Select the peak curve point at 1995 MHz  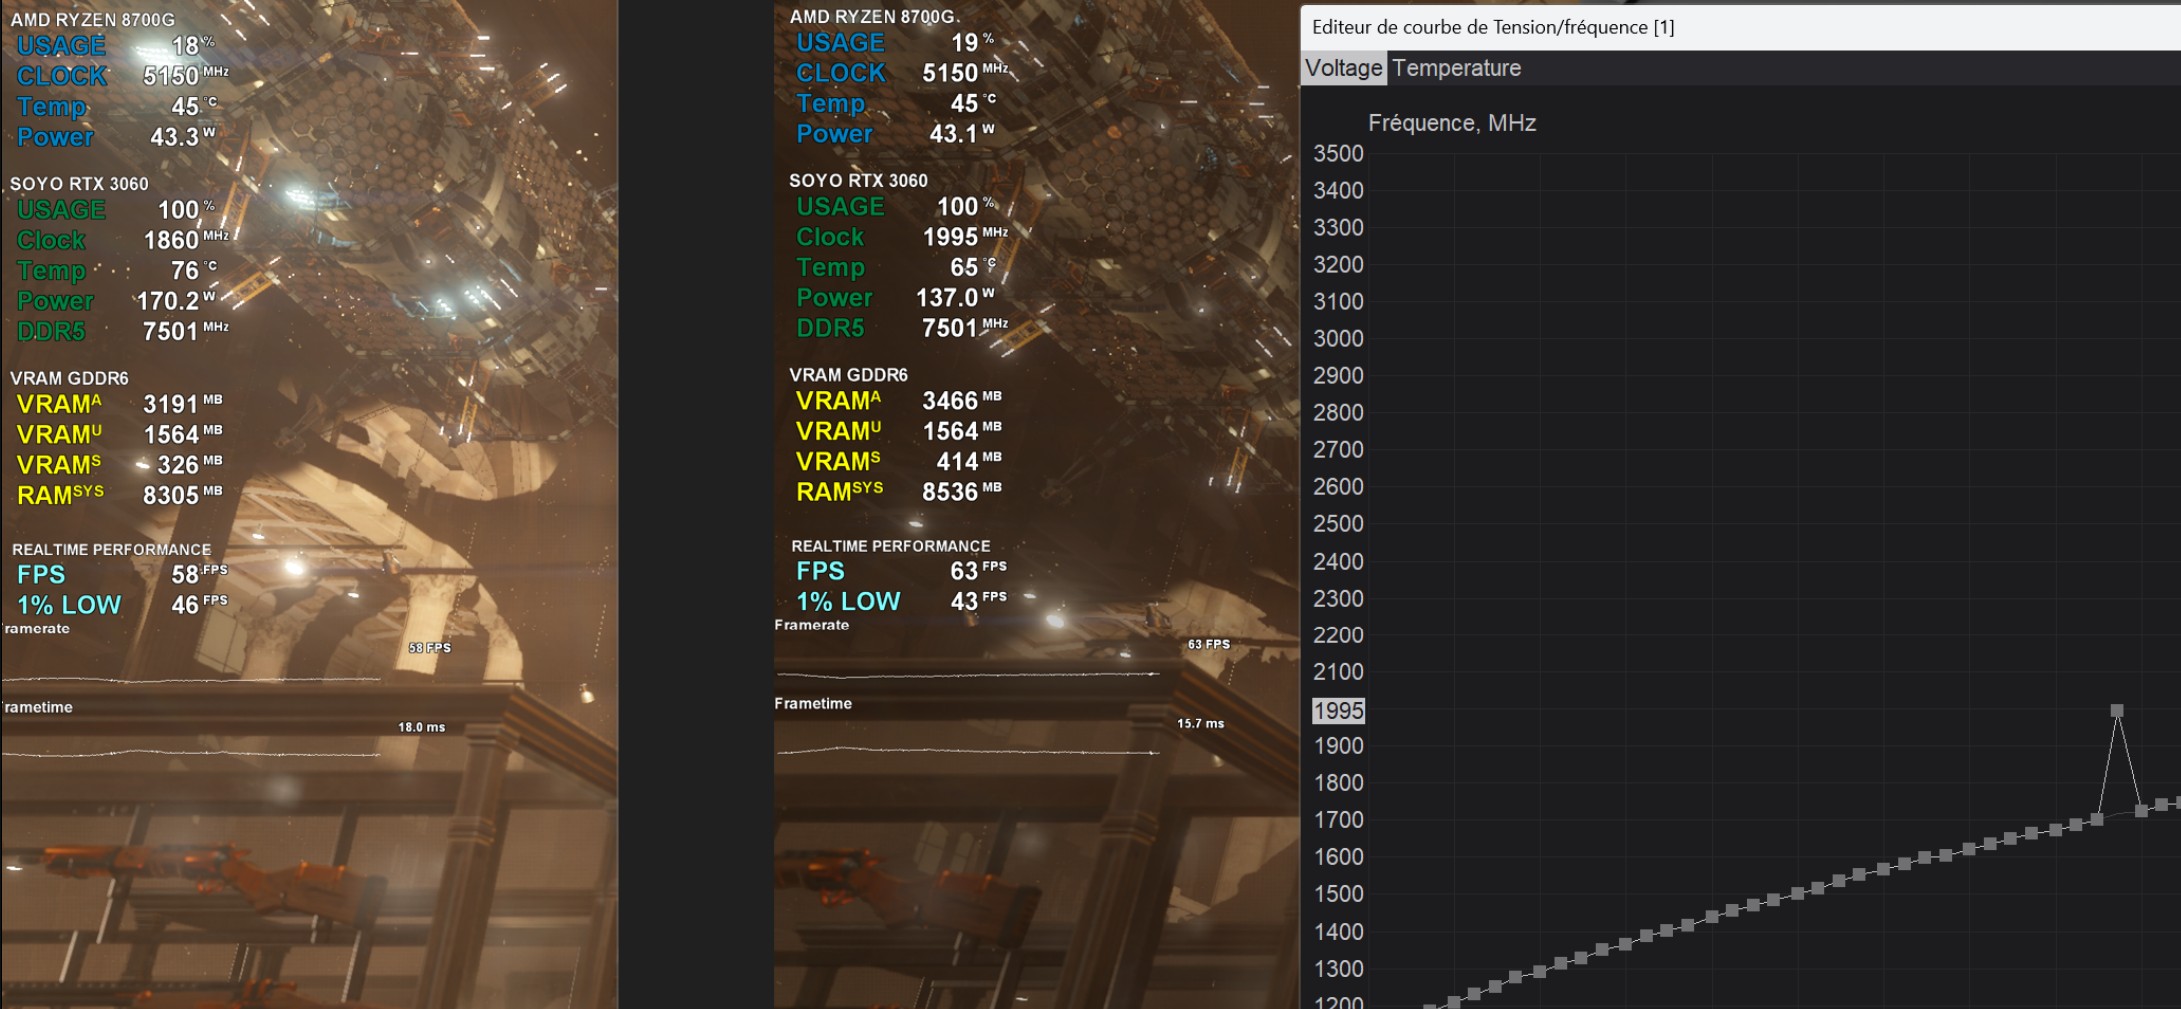click(2117, 711)
